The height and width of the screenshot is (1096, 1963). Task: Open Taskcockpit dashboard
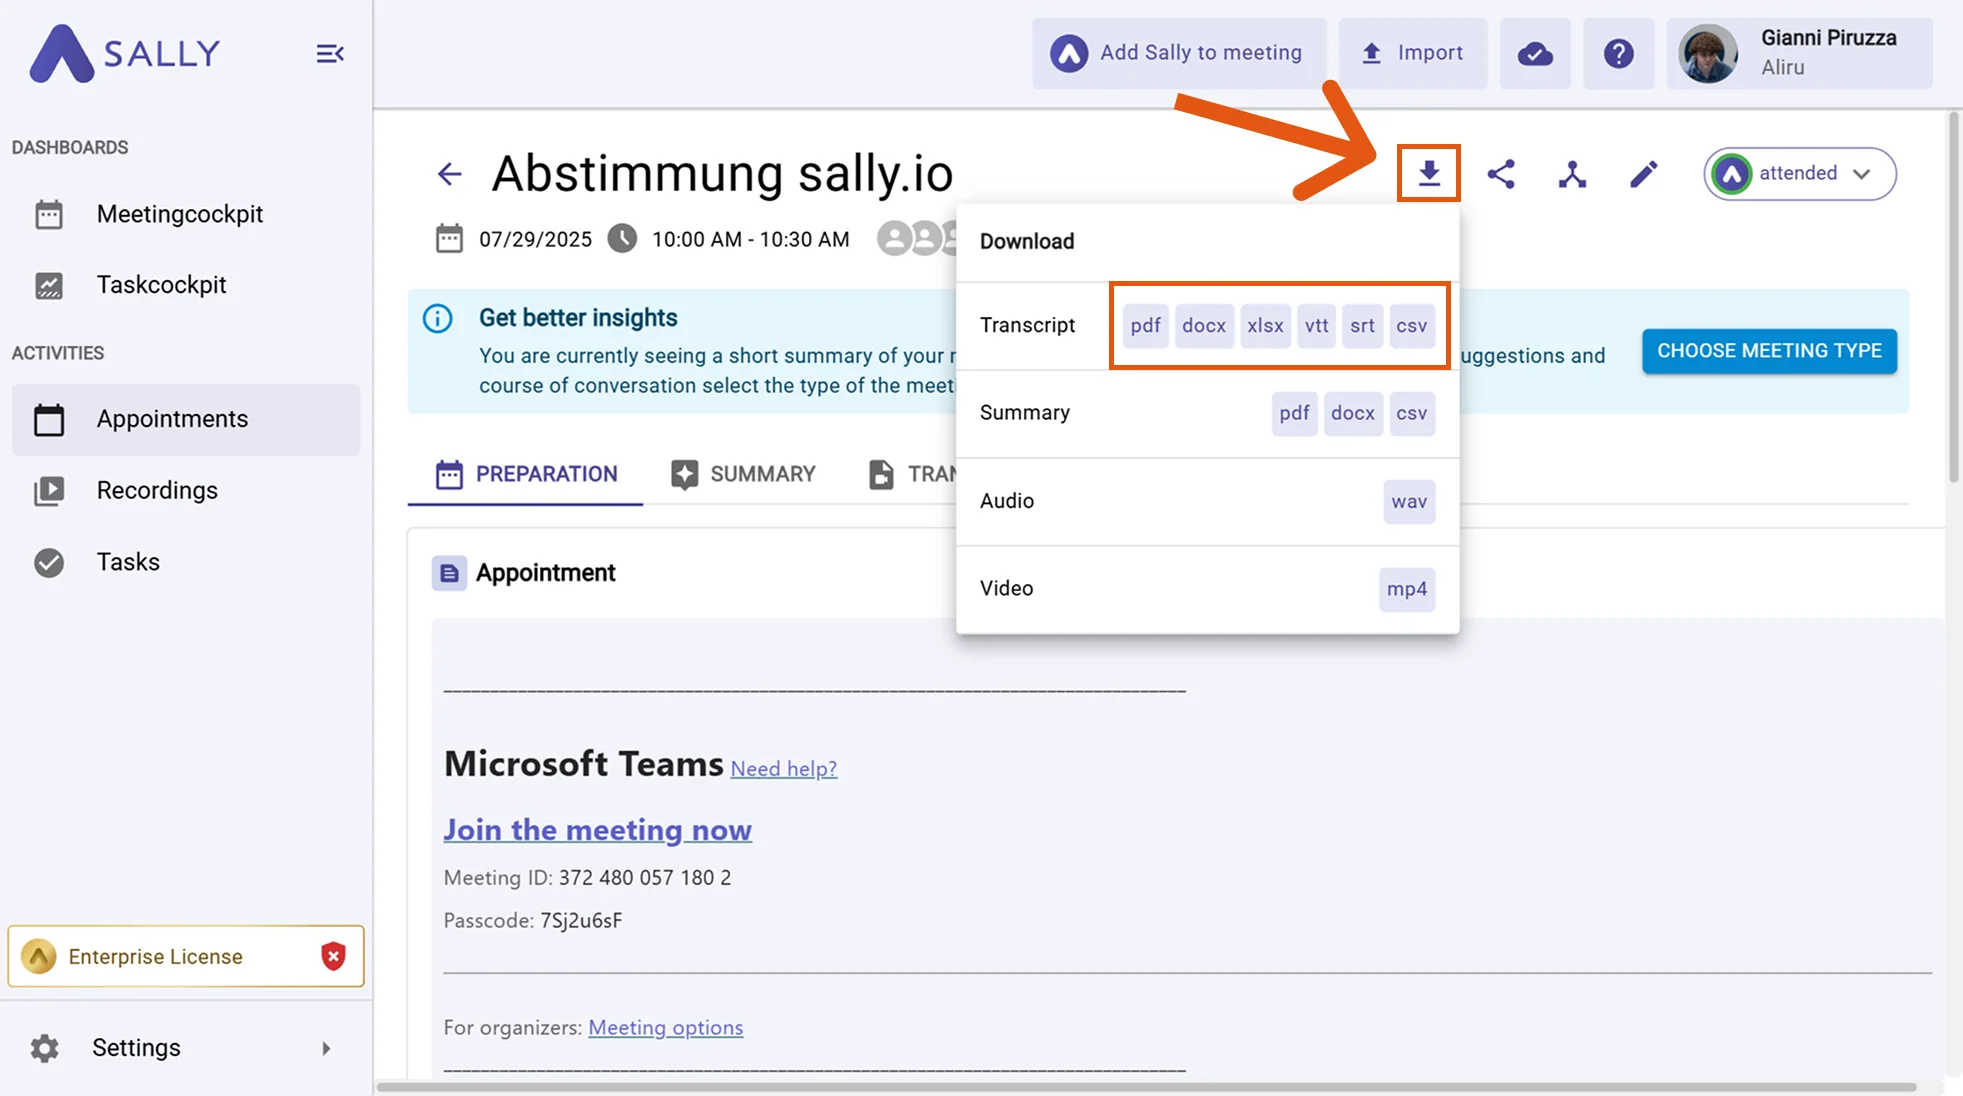pyautogui.click(x=186, y=285)
